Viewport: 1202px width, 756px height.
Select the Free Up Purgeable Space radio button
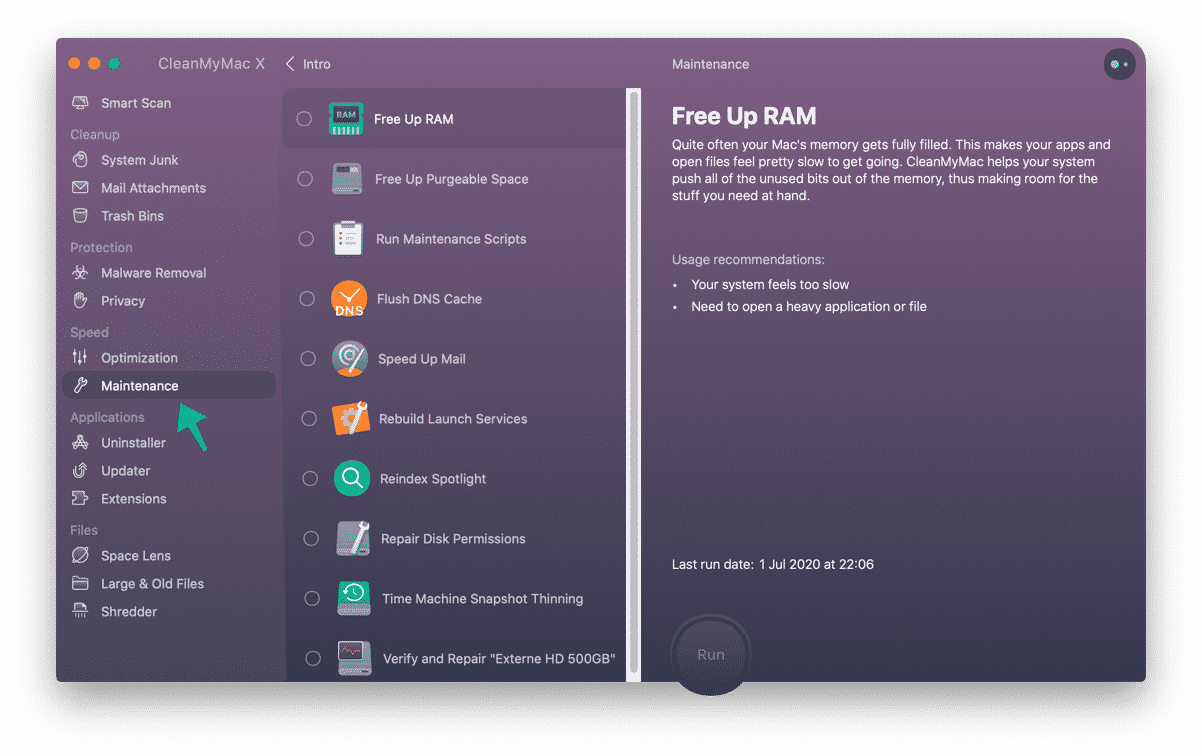coord(305,179)
